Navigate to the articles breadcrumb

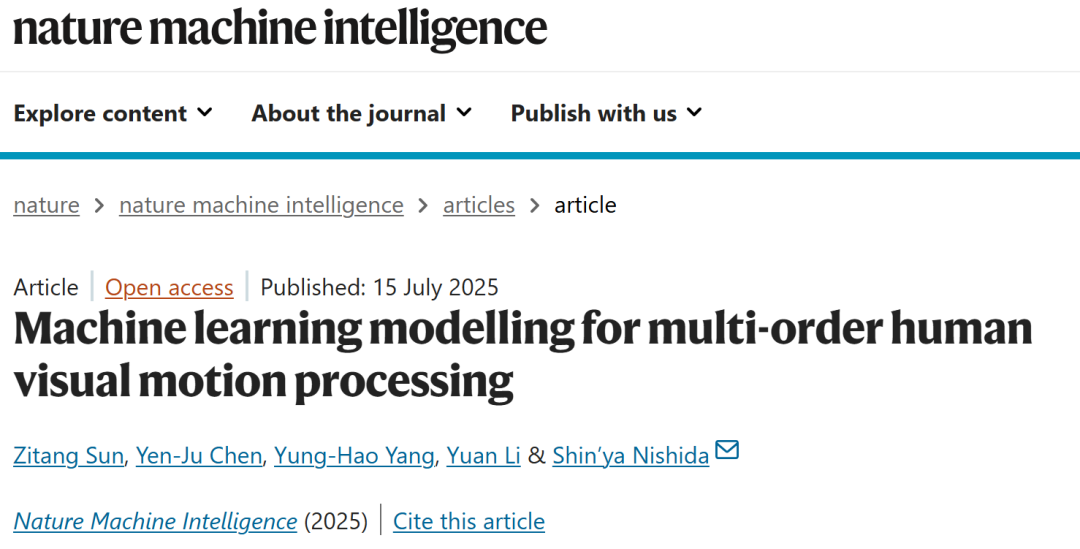click(x=479, y=205)
